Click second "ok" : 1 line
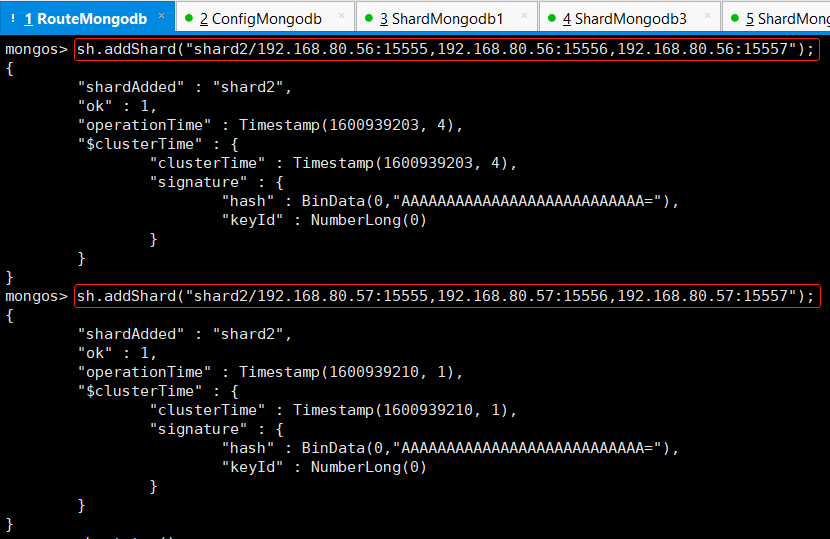 117,353
